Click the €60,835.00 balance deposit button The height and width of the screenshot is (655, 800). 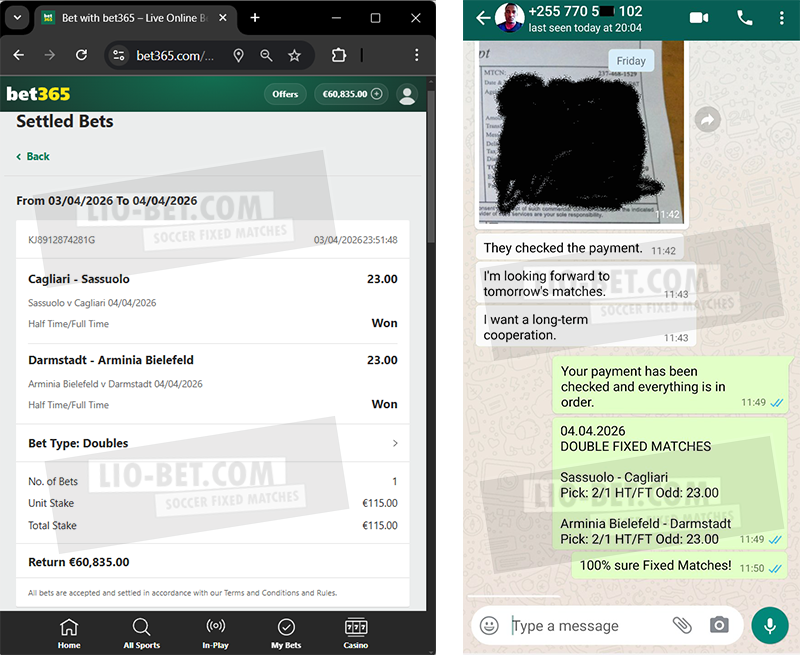tap(350, 94)
